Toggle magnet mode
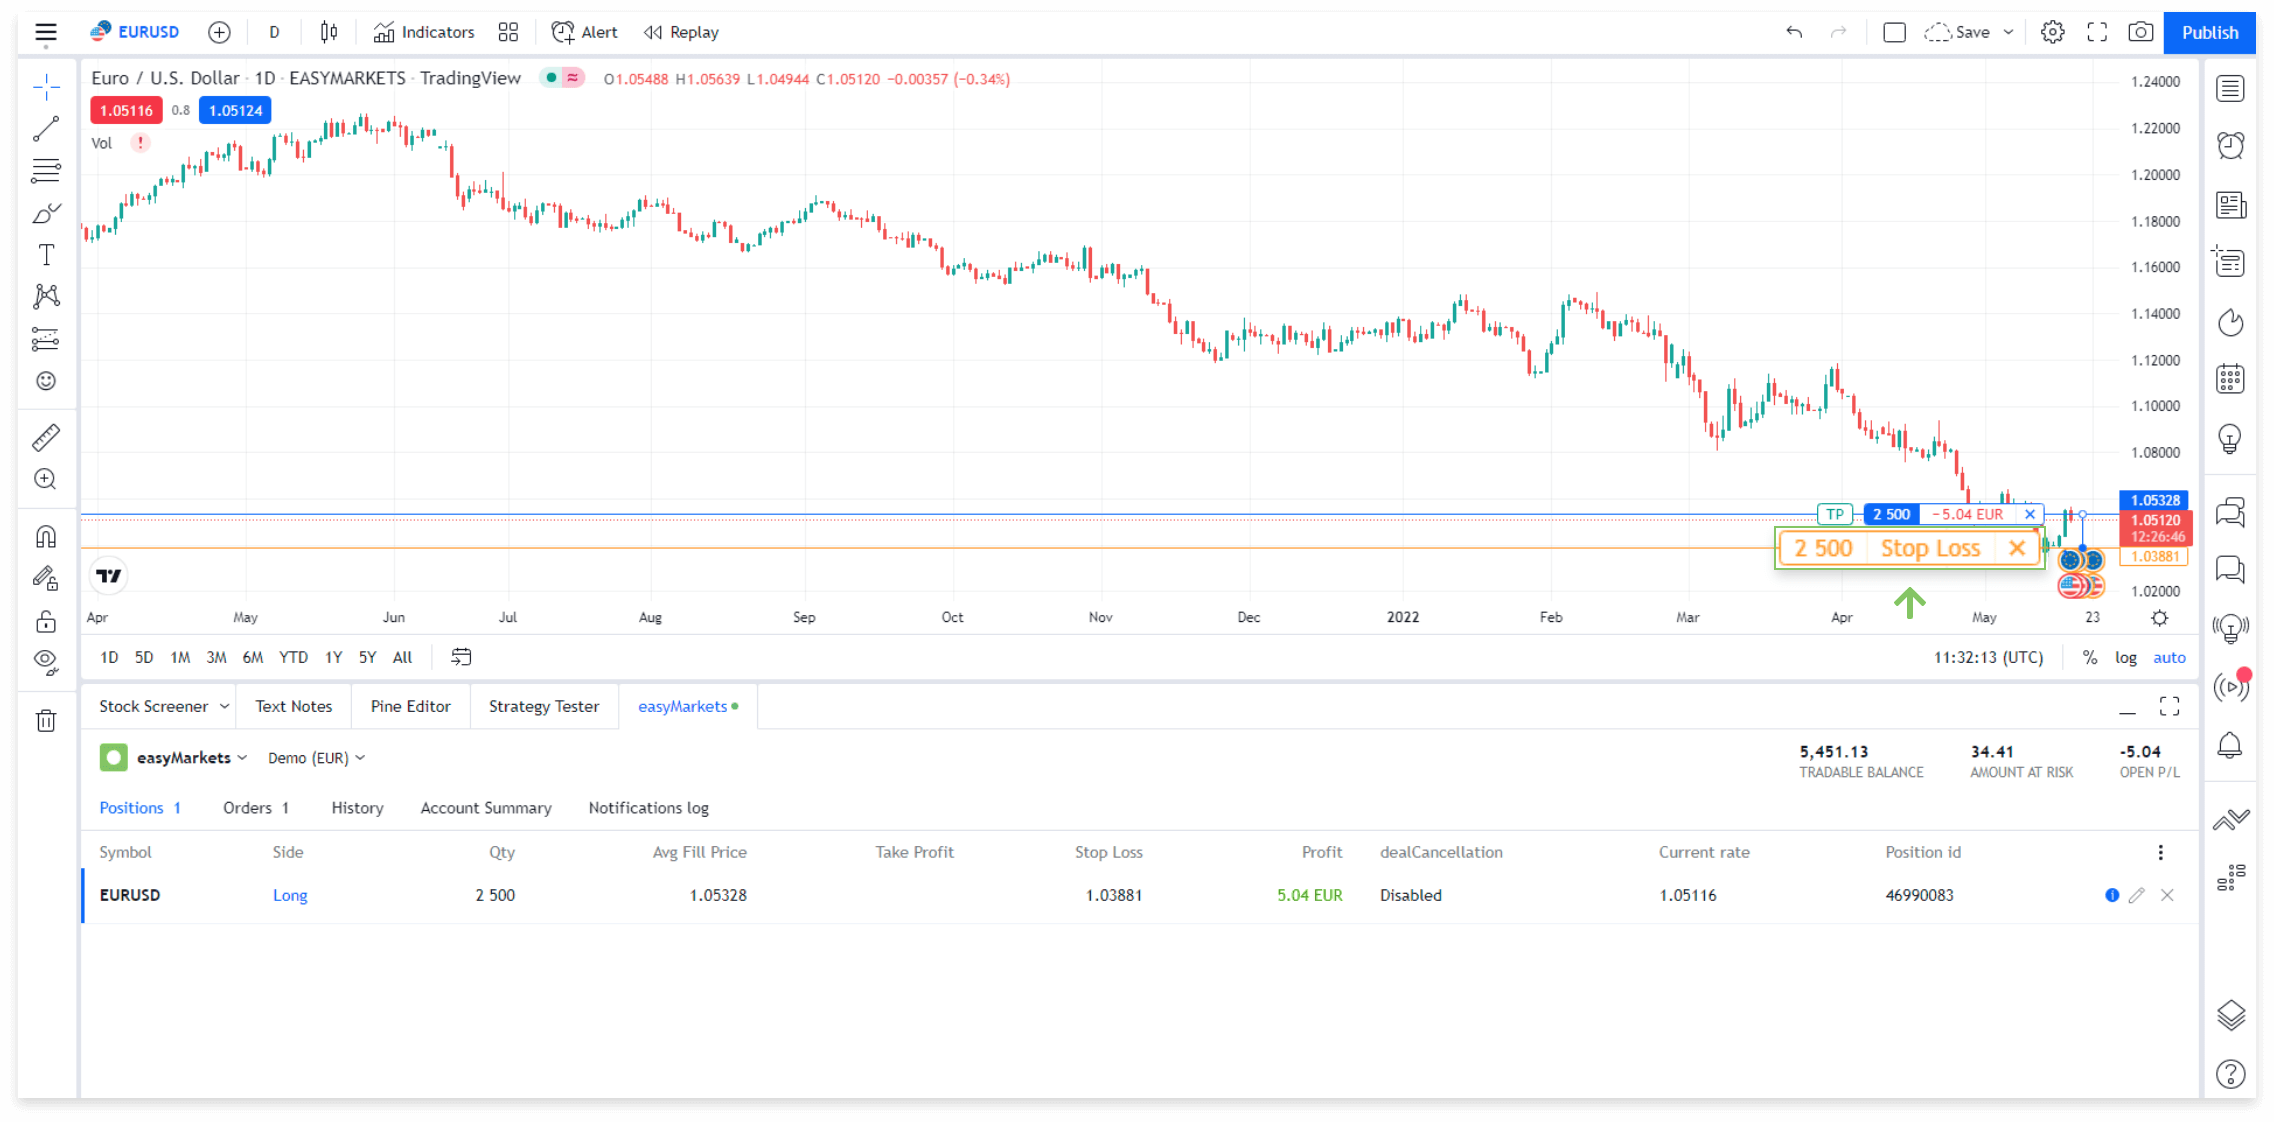 46,537
